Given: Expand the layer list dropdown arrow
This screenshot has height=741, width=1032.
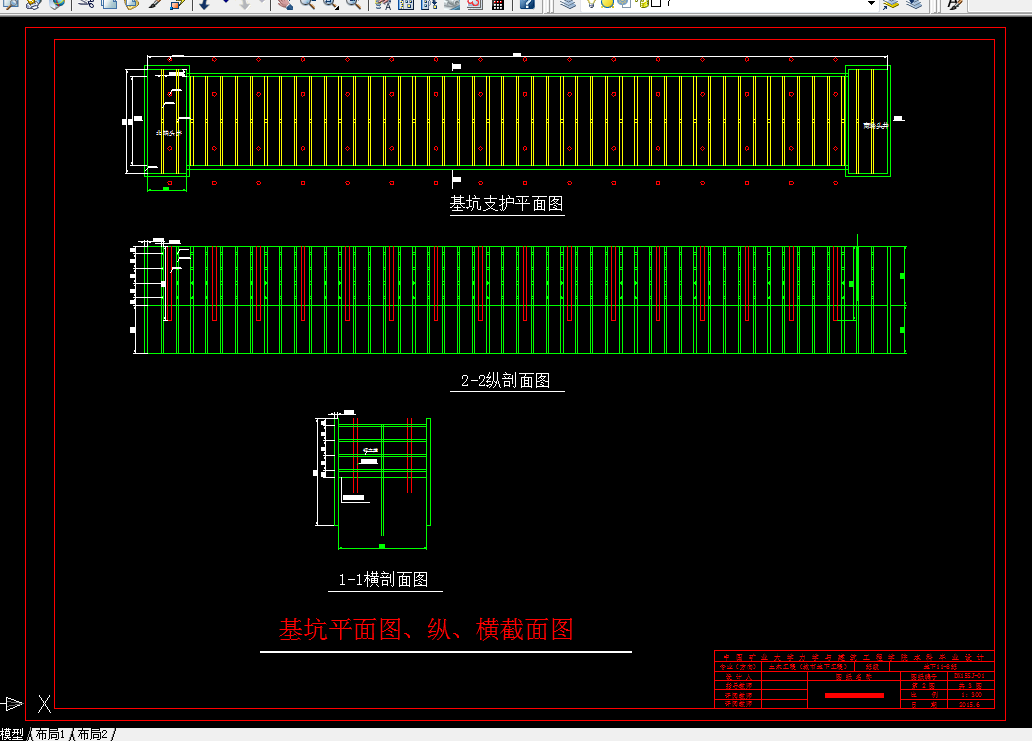Looking at the screenshot, I should tap(871, 3).
